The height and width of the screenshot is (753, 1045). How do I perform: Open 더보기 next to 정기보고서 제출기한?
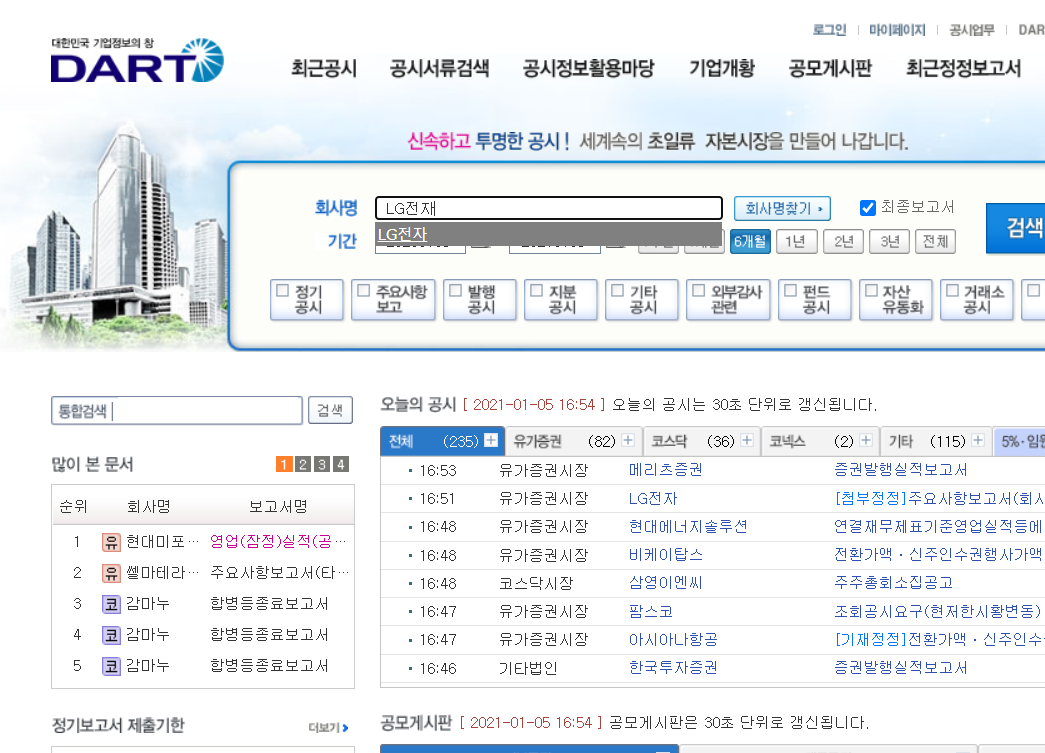(x=329, y=728)
